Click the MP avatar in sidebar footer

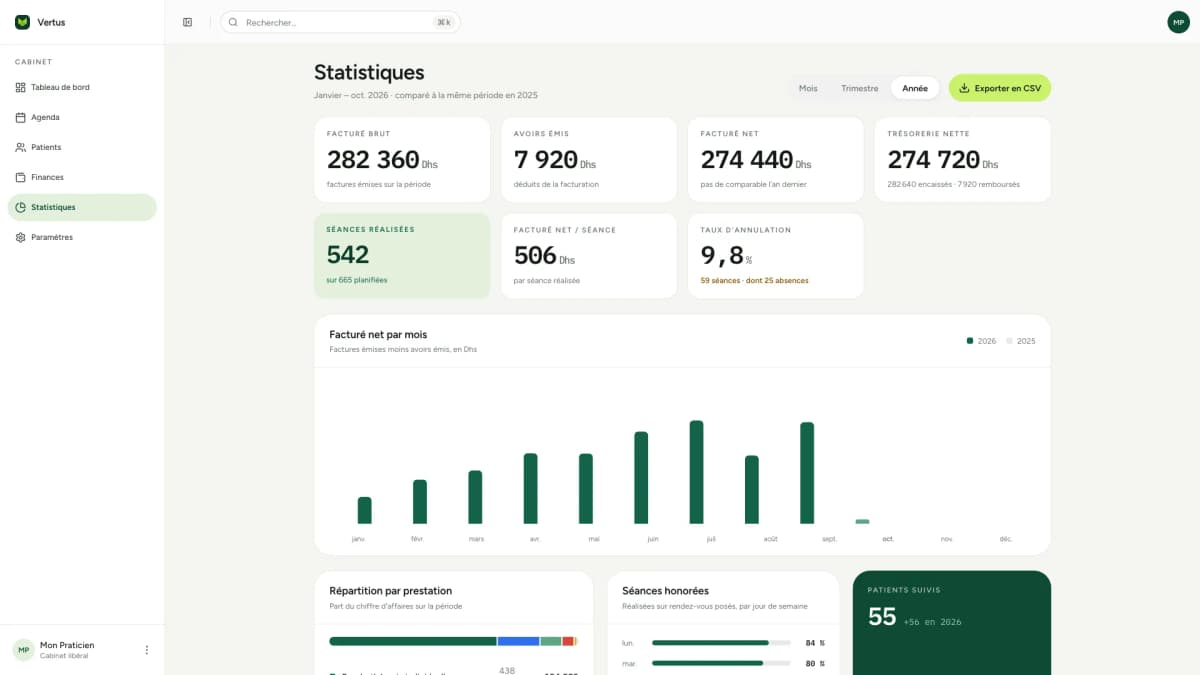(x=23, y=650)
